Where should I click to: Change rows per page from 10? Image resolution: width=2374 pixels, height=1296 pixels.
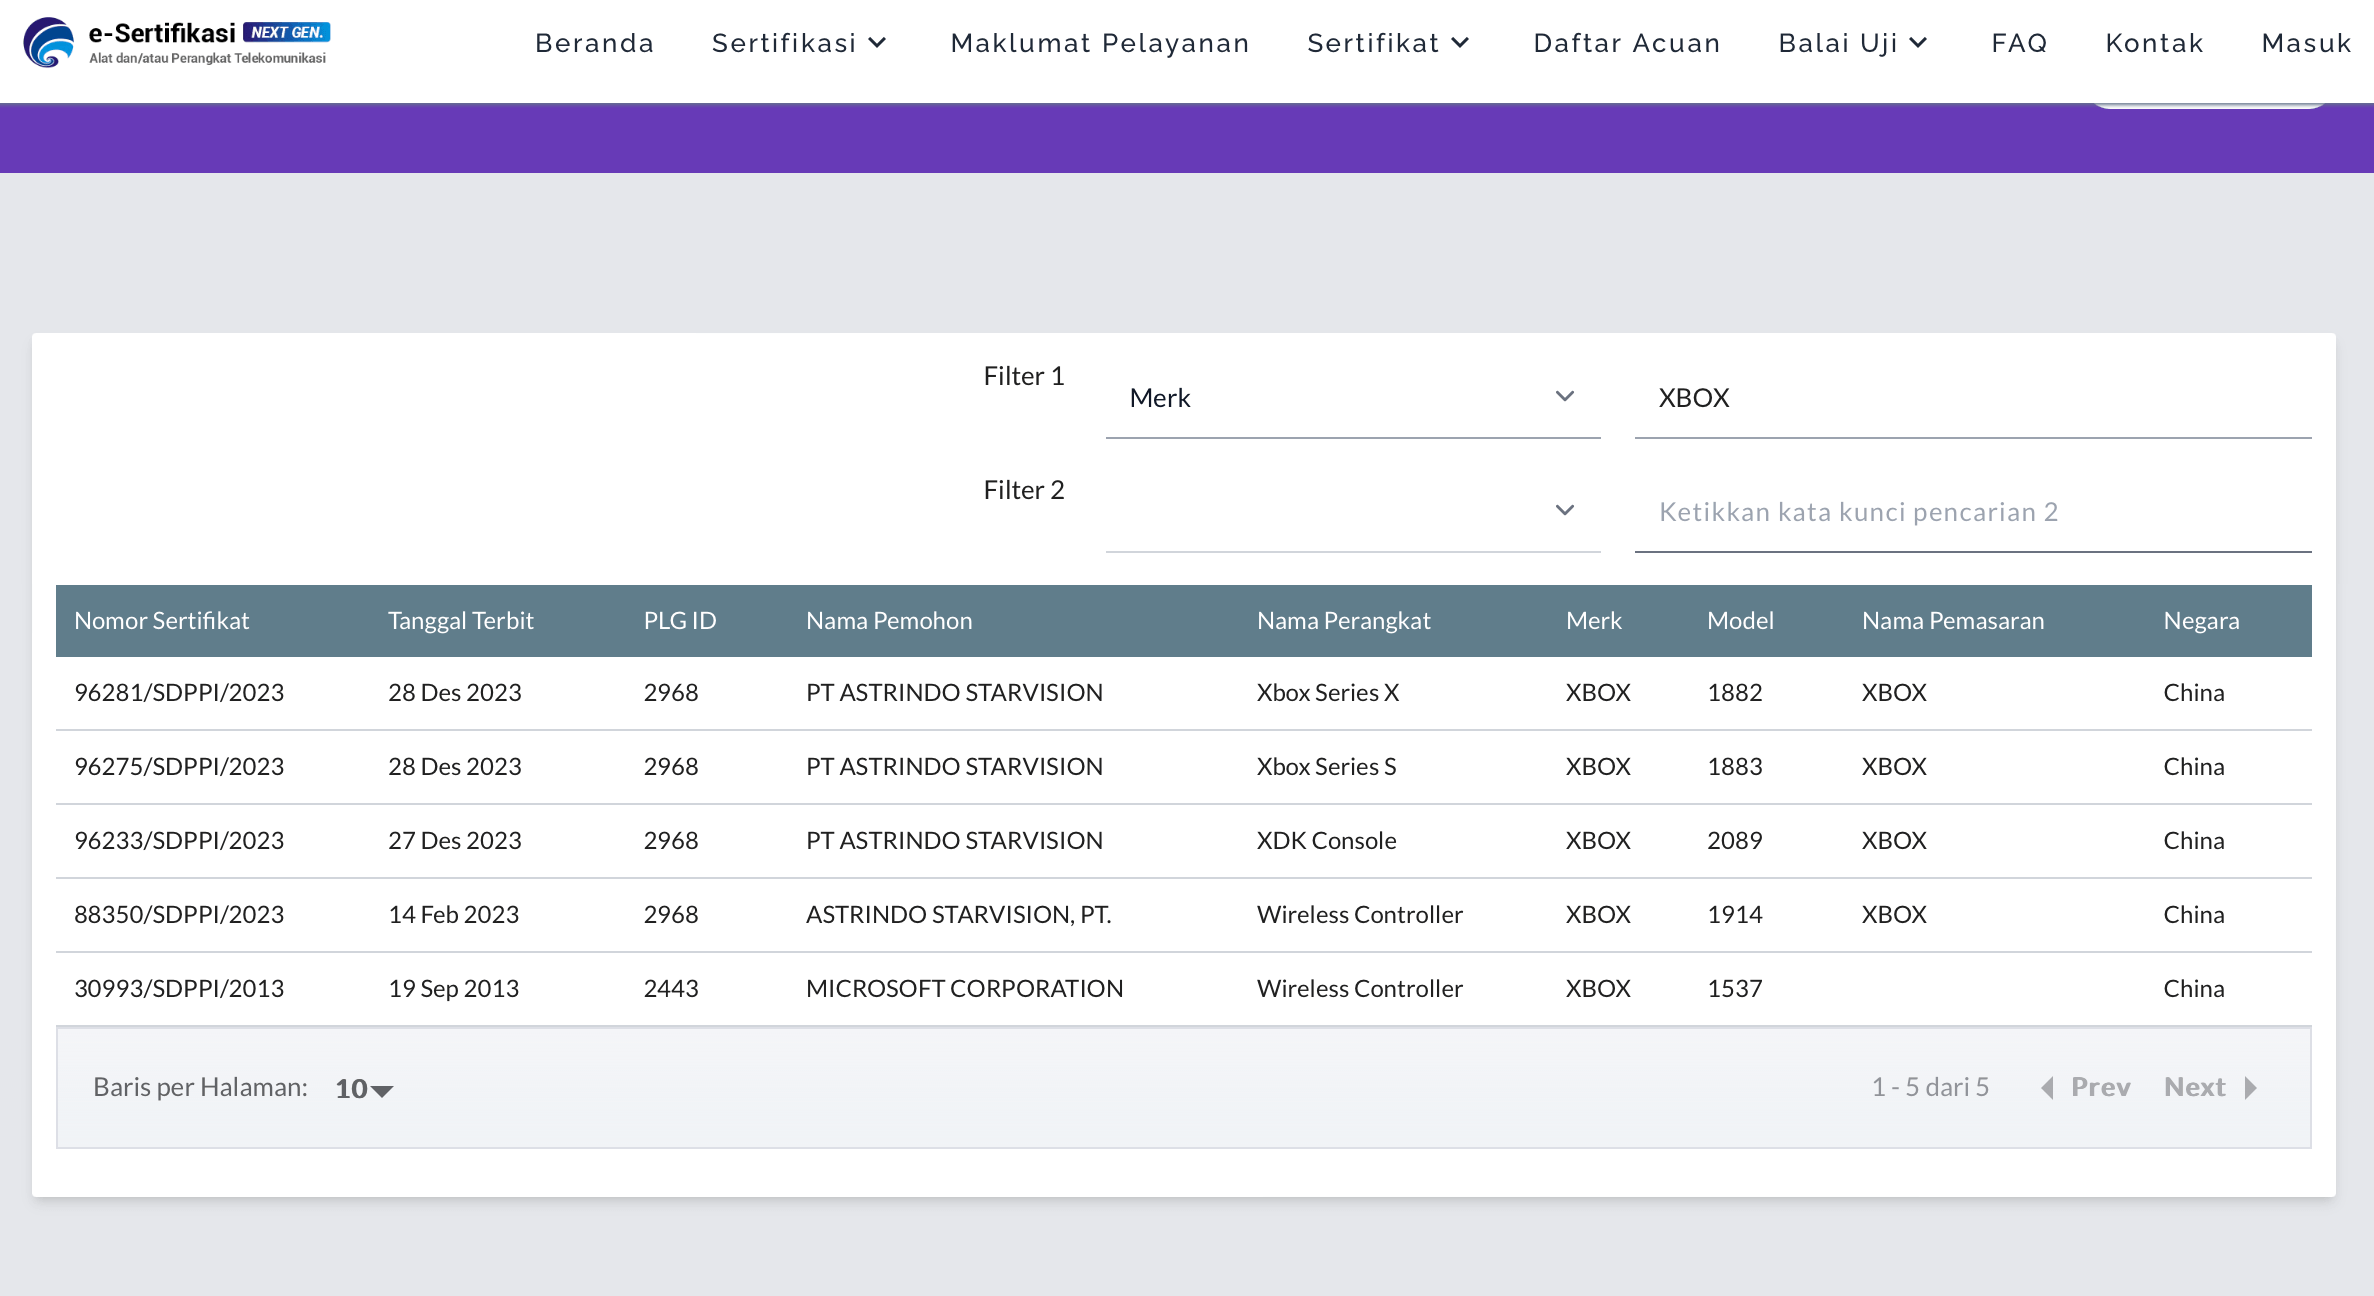[364, 1089]
